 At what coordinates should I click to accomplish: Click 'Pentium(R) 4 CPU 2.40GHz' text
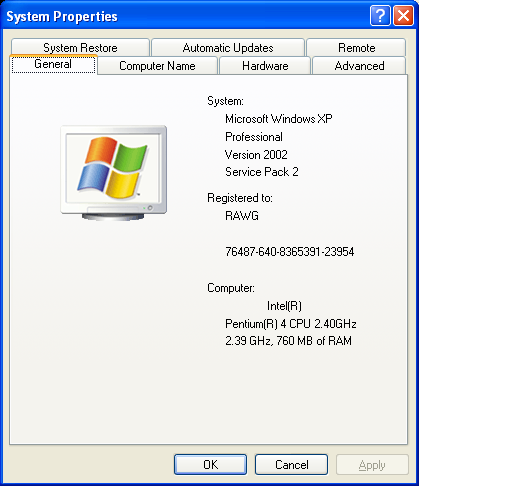click(291, 324)
